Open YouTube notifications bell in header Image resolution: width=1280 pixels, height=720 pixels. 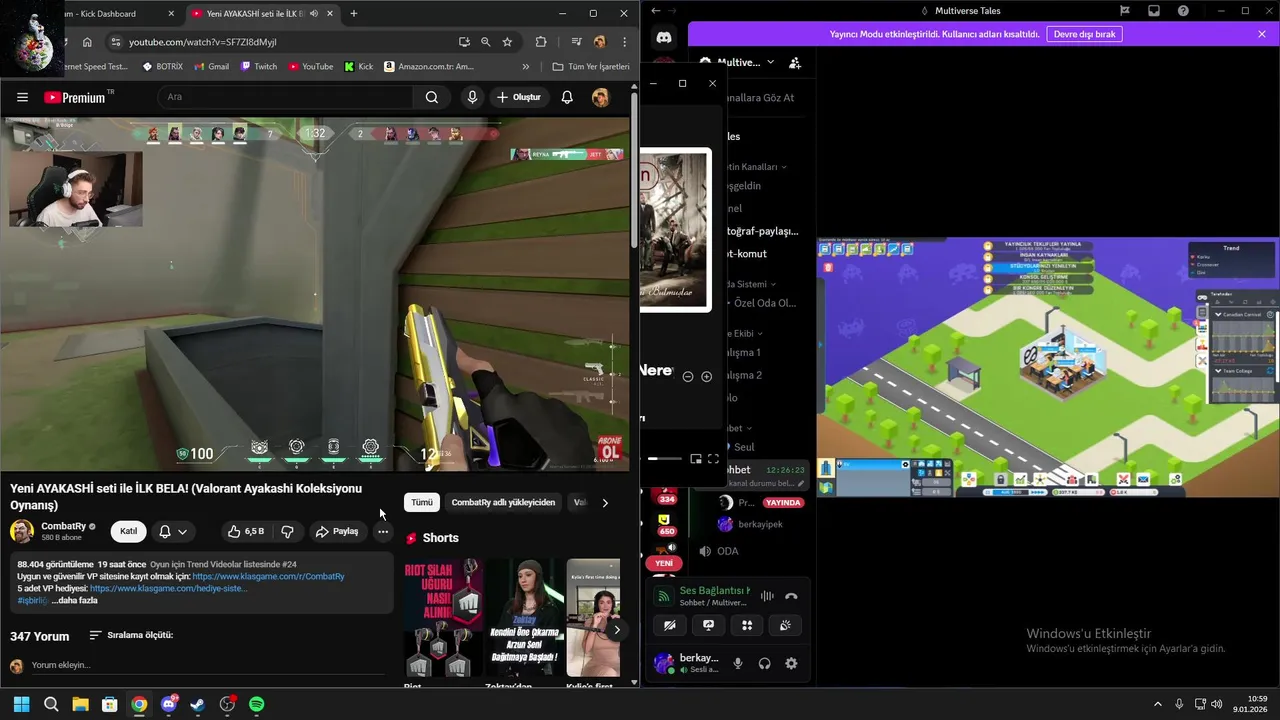click(x=567, y=97)
